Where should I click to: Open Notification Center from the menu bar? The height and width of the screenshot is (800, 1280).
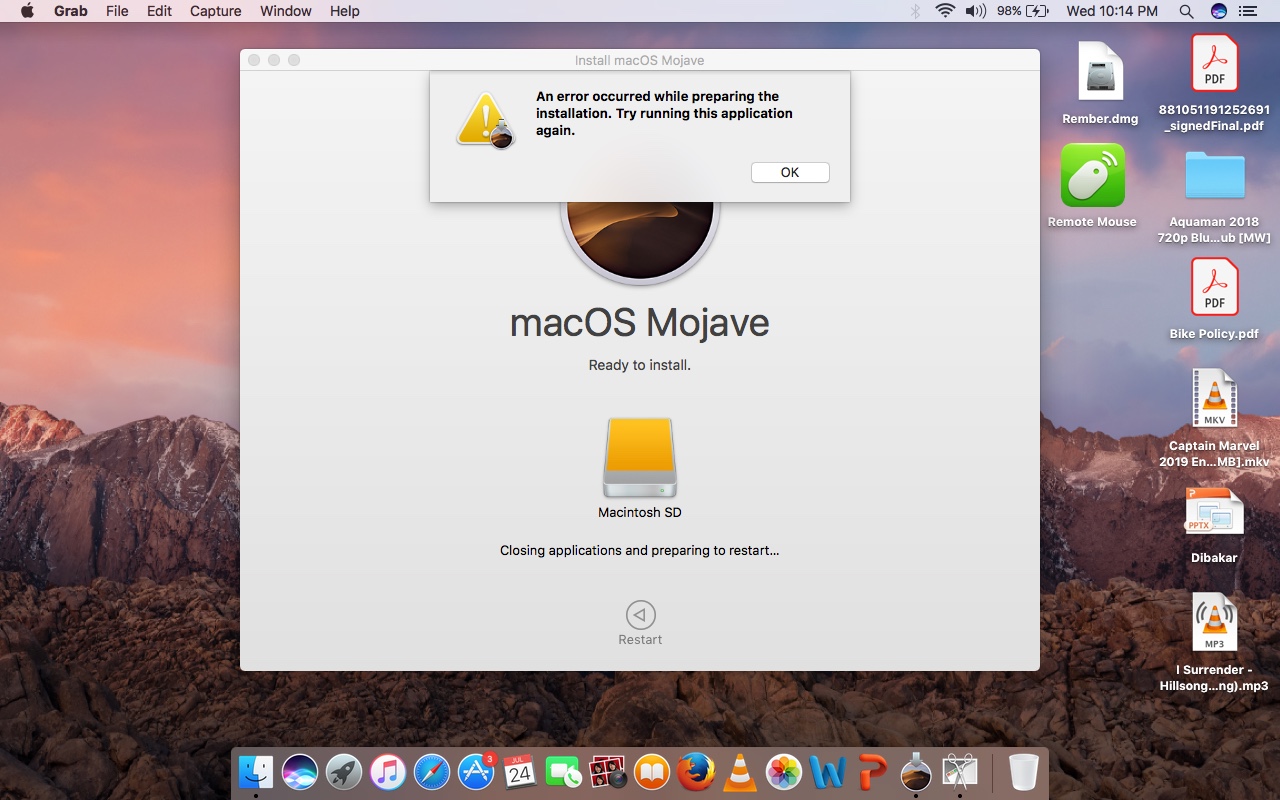tap(1246, 11)
